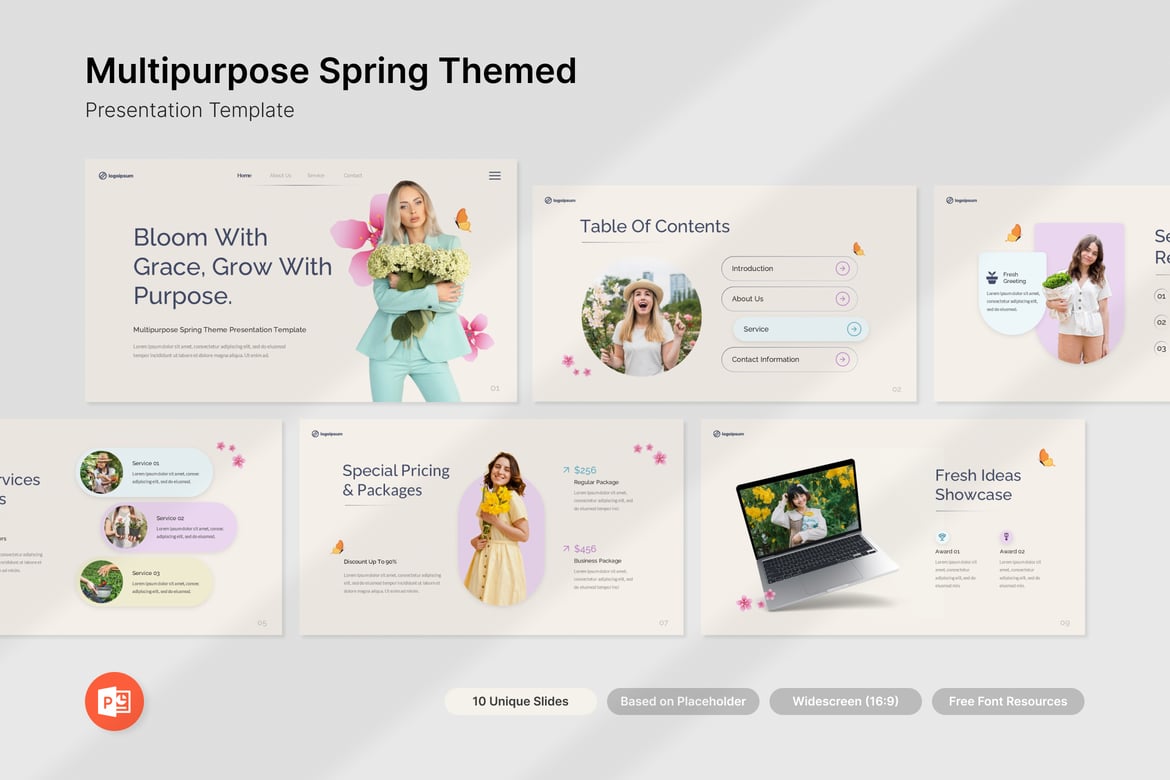
Task: Click the logoipsum logo on Table Of Contents slide
Action: (x=560, y=200)
